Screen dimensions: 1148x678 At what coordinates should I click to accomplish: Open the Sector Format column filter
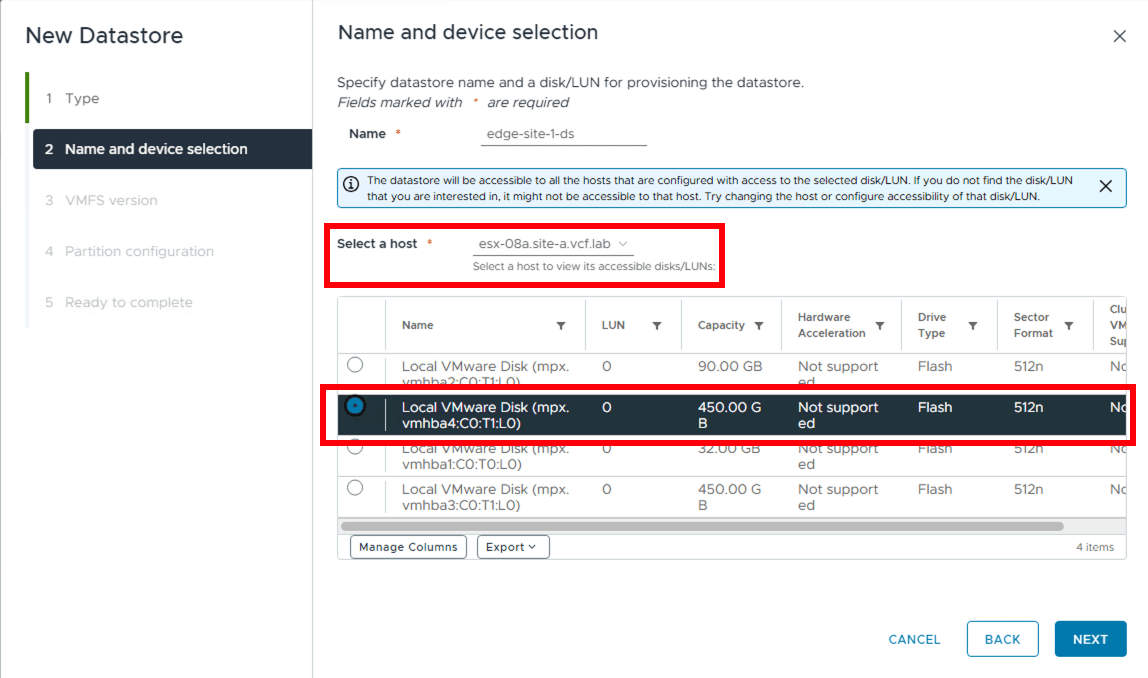click(1071, 325)
